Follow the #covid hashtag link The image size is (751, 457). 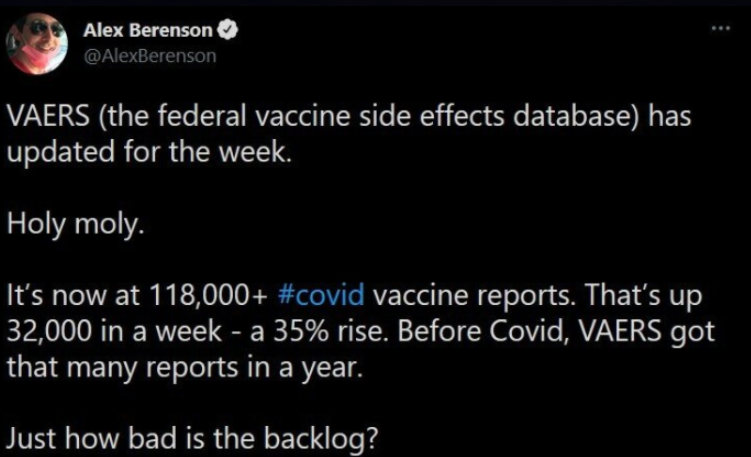coord(320,296)
